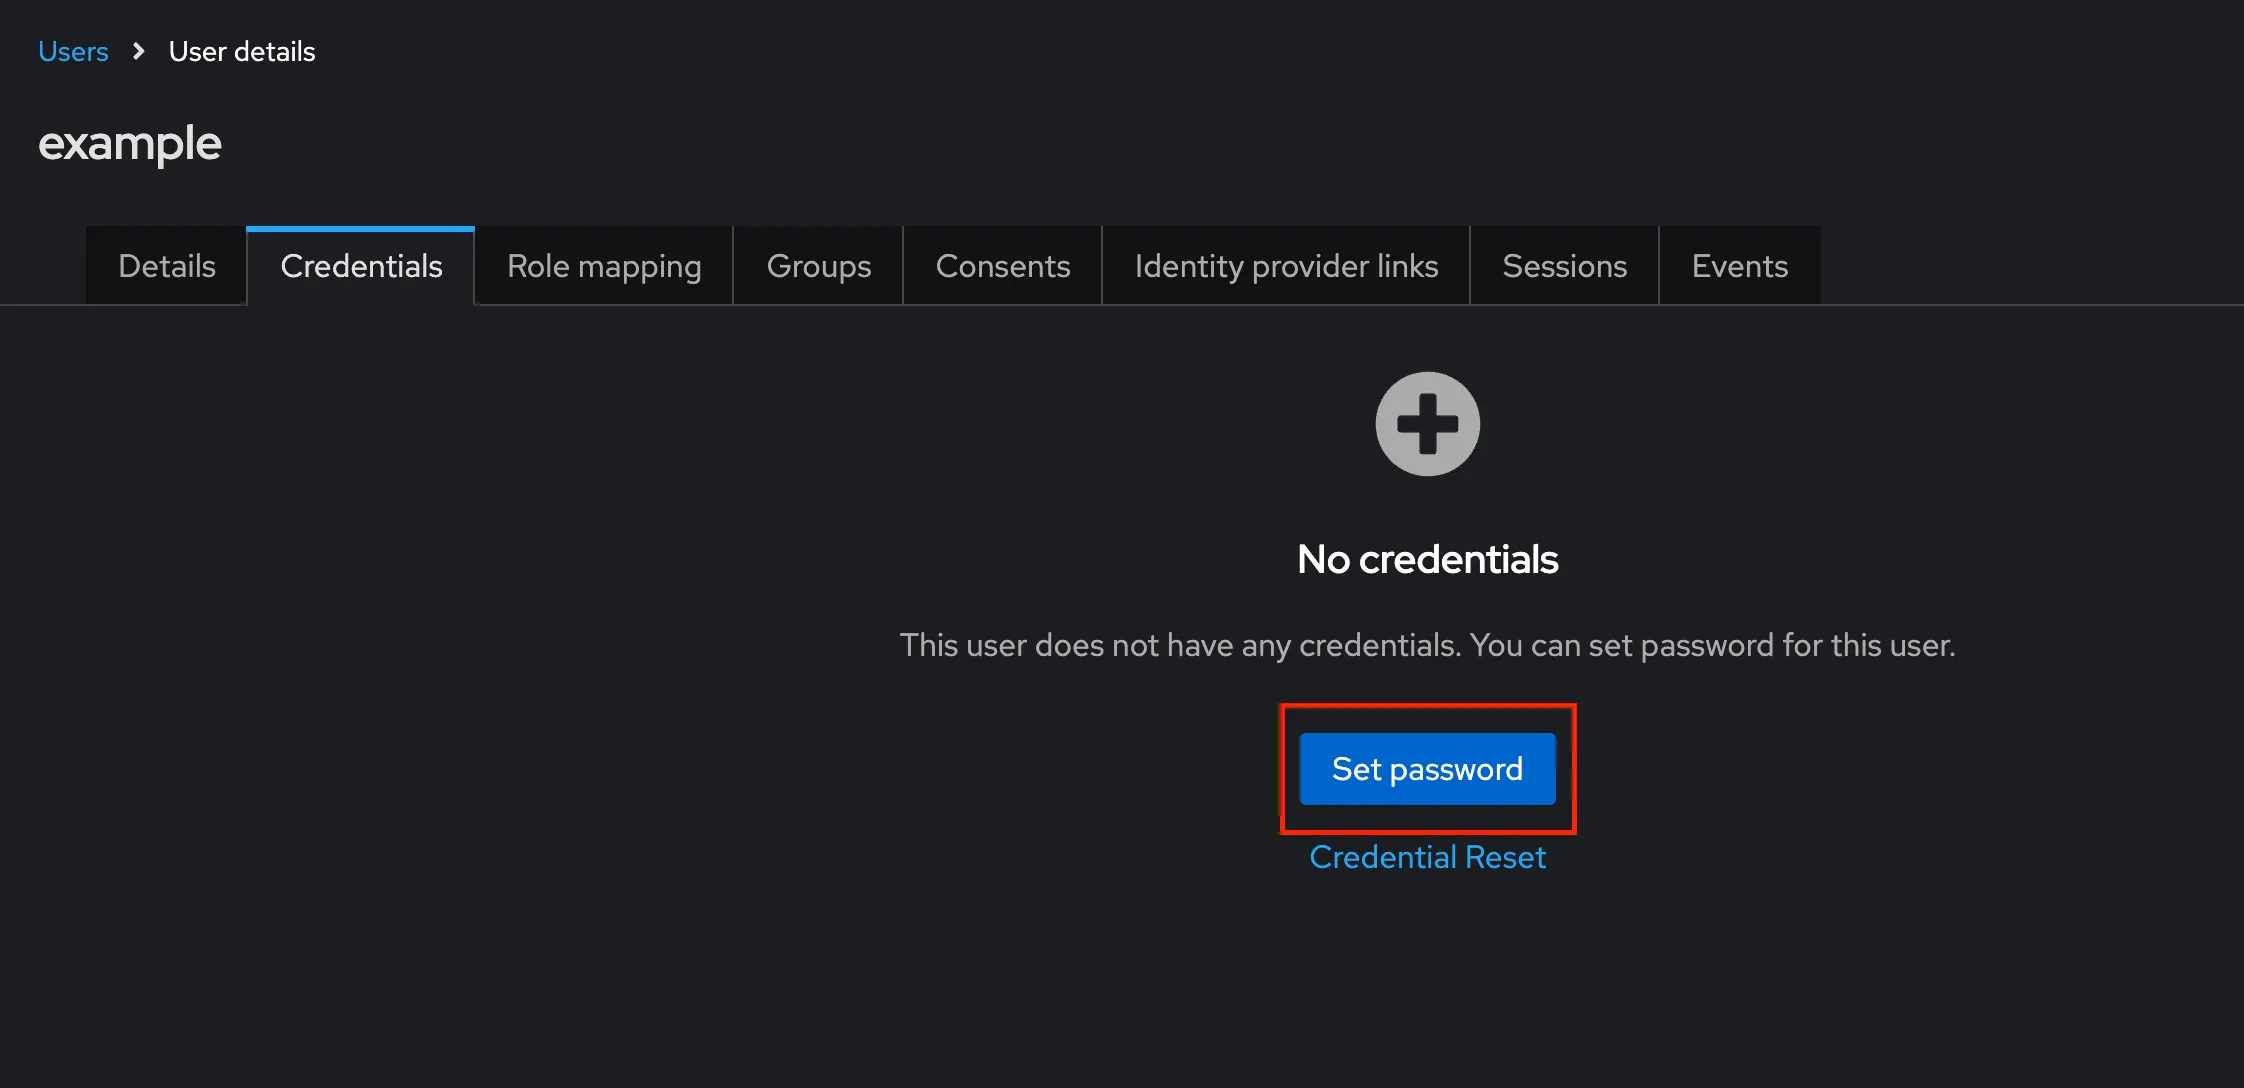2244x1088 pixels.
Task: Click inside the red highlighted Set password area
Action: pos(1427,769)
